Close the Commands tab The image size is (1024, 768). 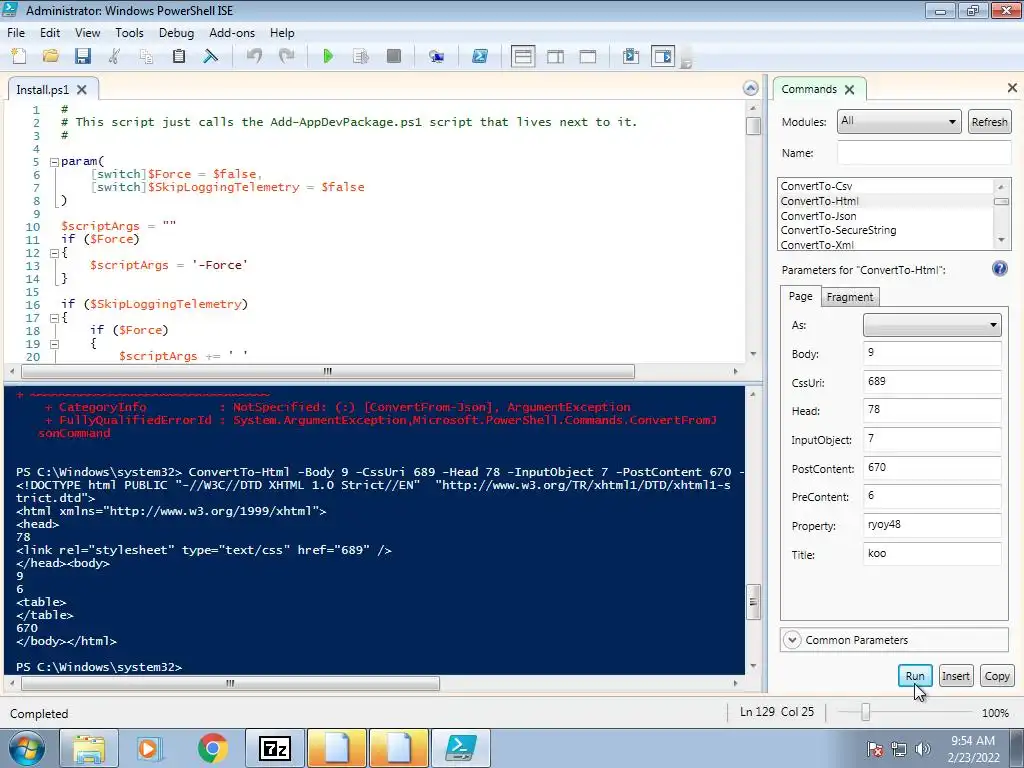coord(849,89)
